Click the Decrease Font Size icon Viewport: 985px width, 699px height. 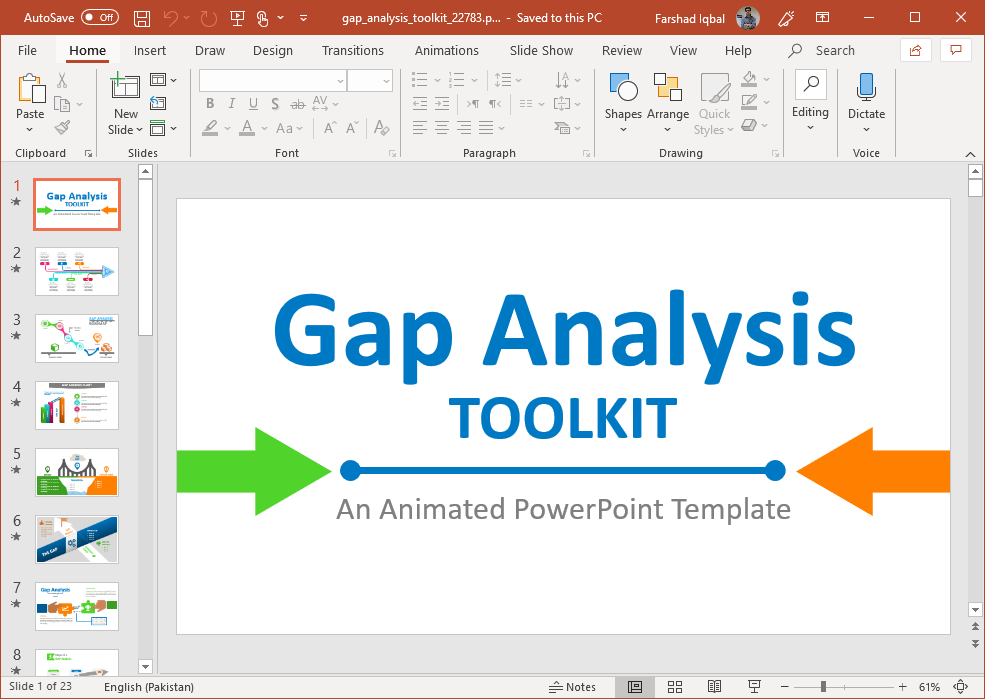point(352,127)
